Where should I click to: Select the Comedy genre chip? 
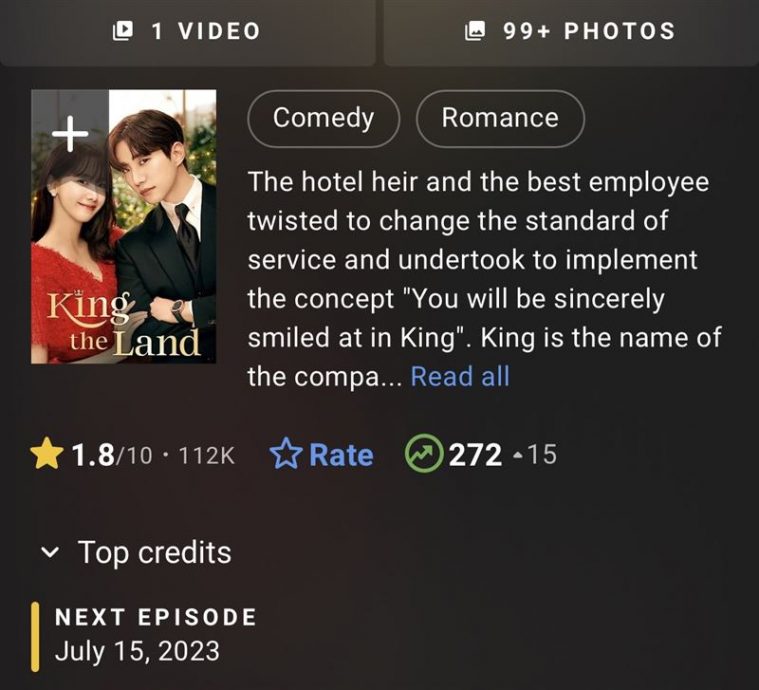pos(323,119)
